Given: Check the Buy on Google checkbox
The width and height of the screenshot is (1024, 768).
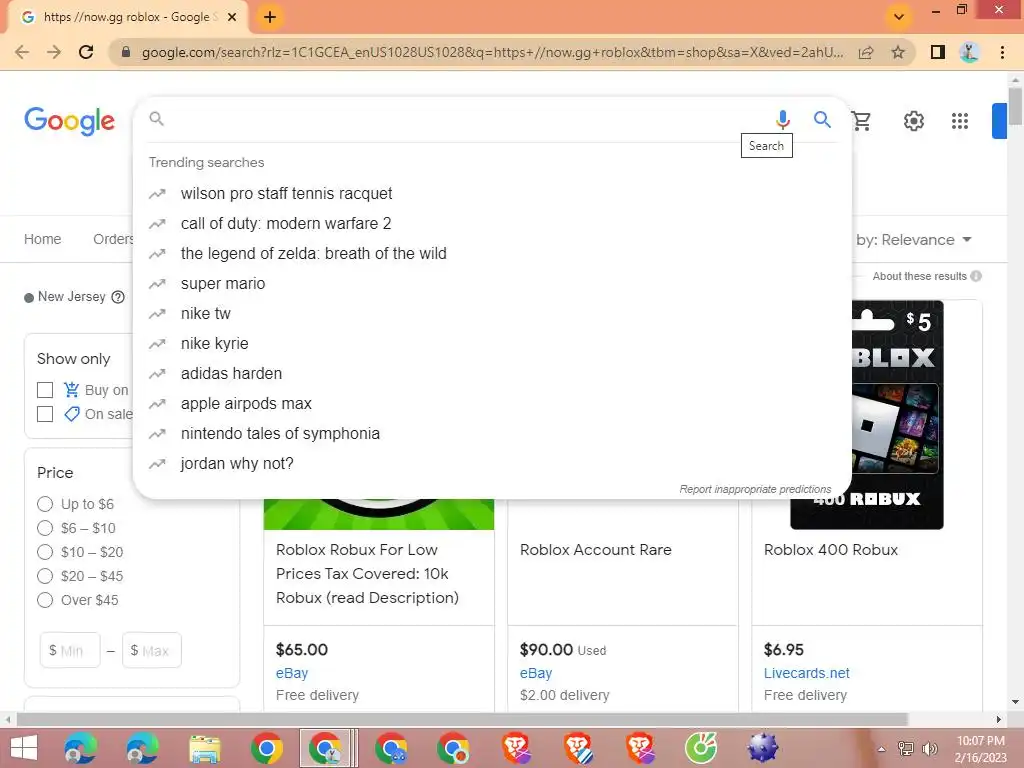Looking at the screenshot, I should pos(45,391).
